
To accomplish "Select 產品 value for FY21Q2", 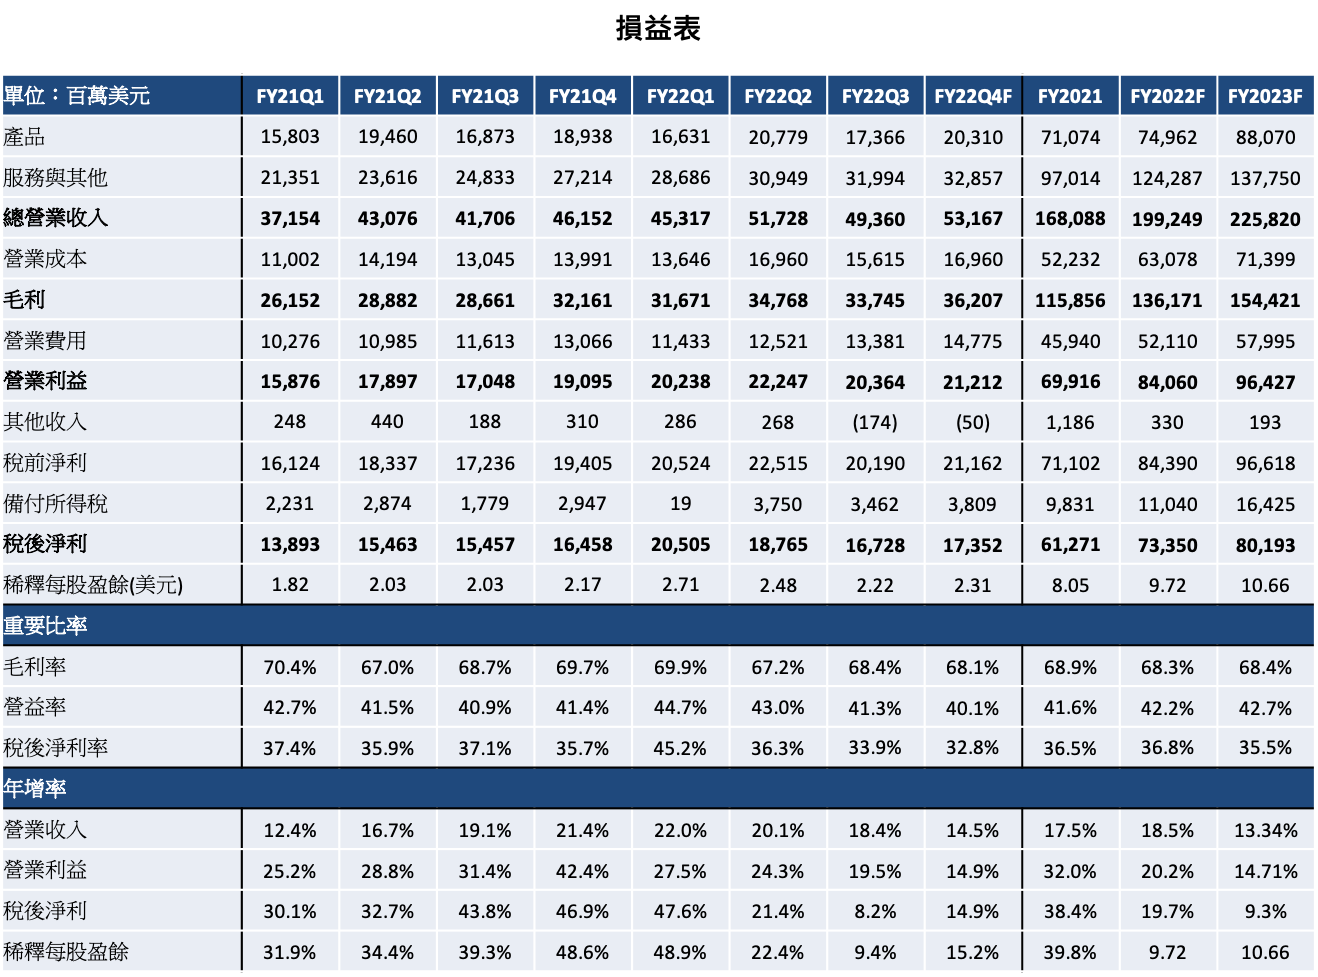I will coord(387,137).
